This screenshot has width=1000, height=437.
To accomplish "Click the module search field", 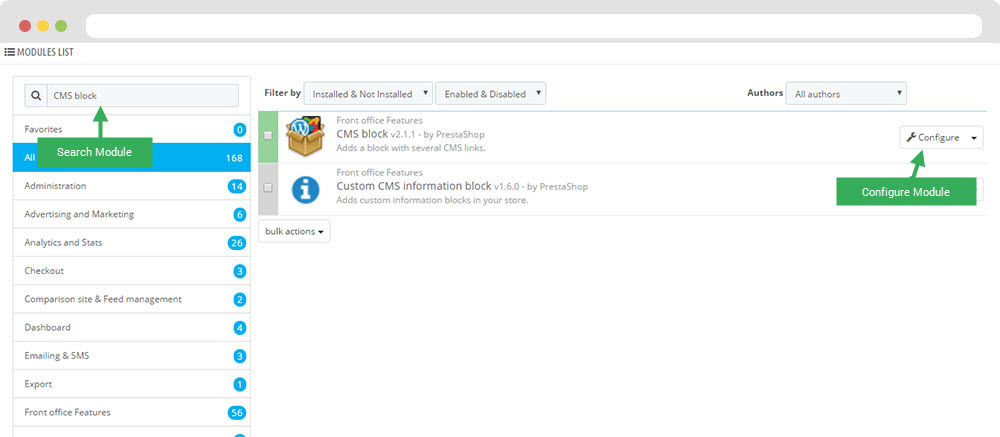I will click(142, 96).
